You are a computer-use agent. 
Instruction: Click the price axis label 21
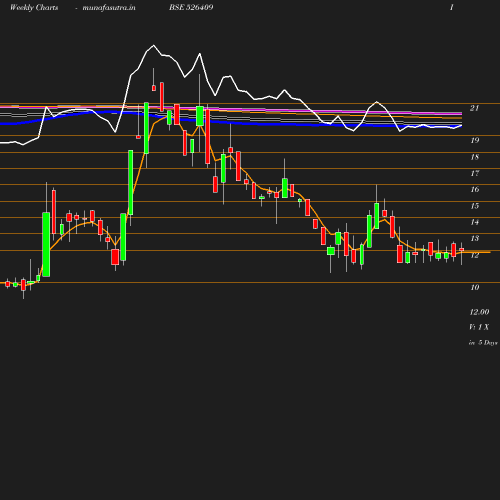[x=475, y=108]
